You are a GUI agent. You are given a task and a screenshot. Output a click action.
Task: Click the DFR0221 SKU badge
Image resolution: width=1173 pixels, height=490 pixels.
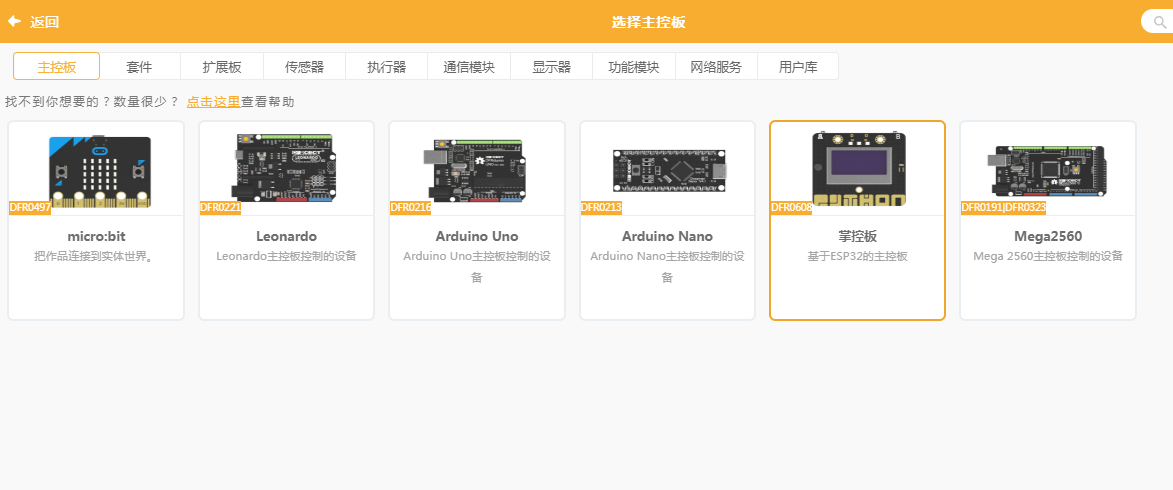pyautogui.click(x=221, y=207)
